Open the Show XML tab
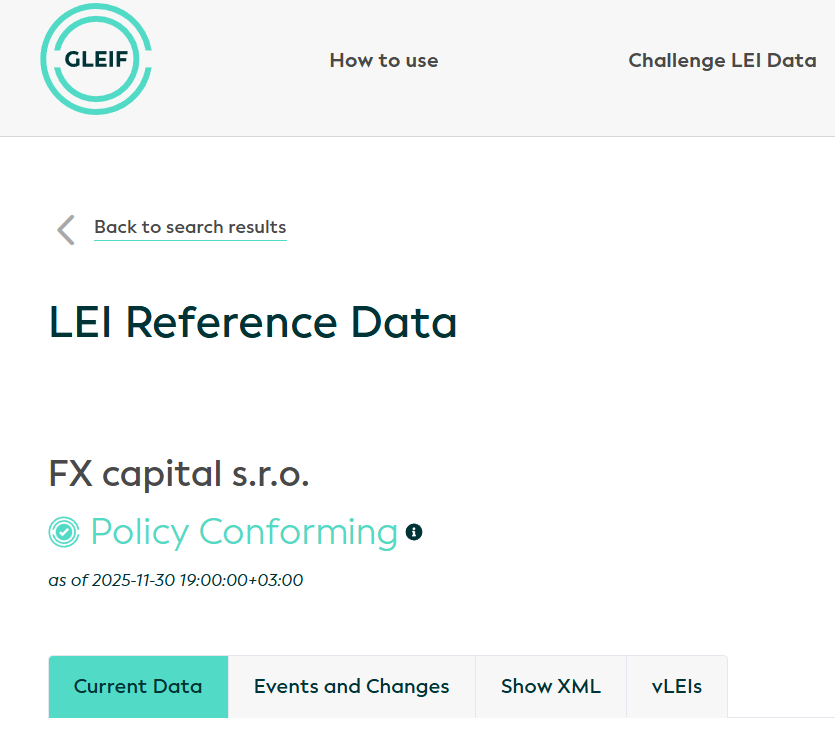This screenshot has width=835, height=741. point(551,686)
